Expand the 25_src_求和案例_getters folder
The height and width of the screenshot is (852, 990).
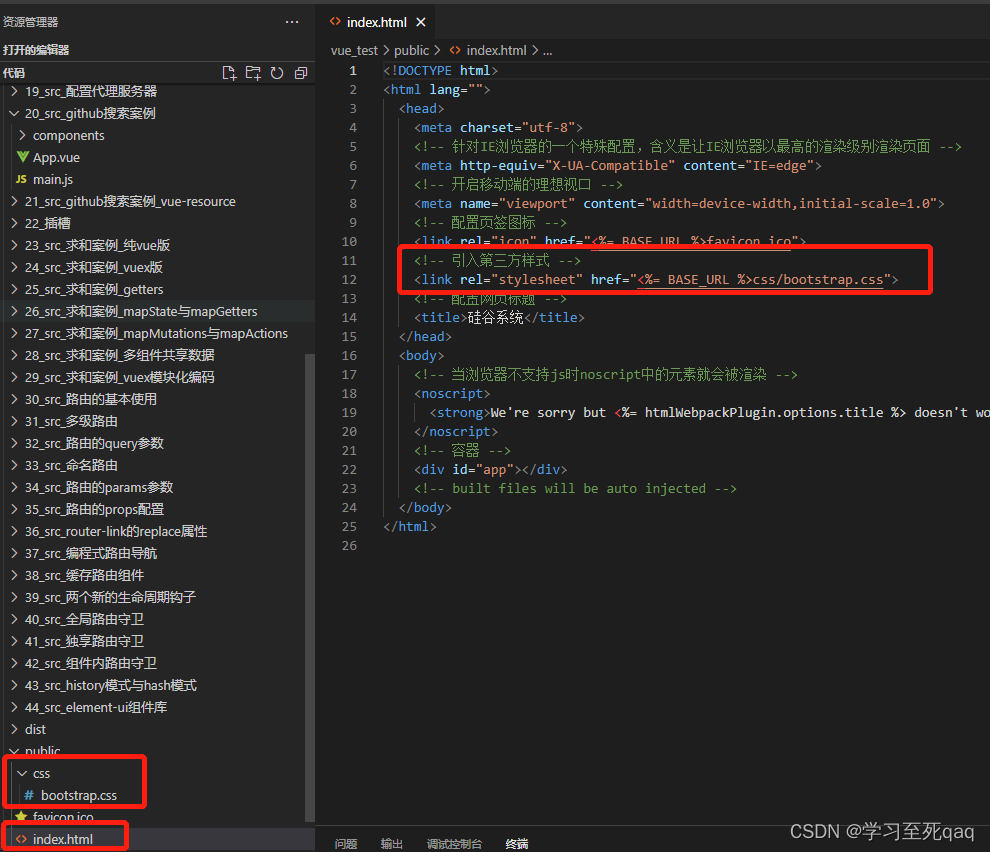coord(93,289)
